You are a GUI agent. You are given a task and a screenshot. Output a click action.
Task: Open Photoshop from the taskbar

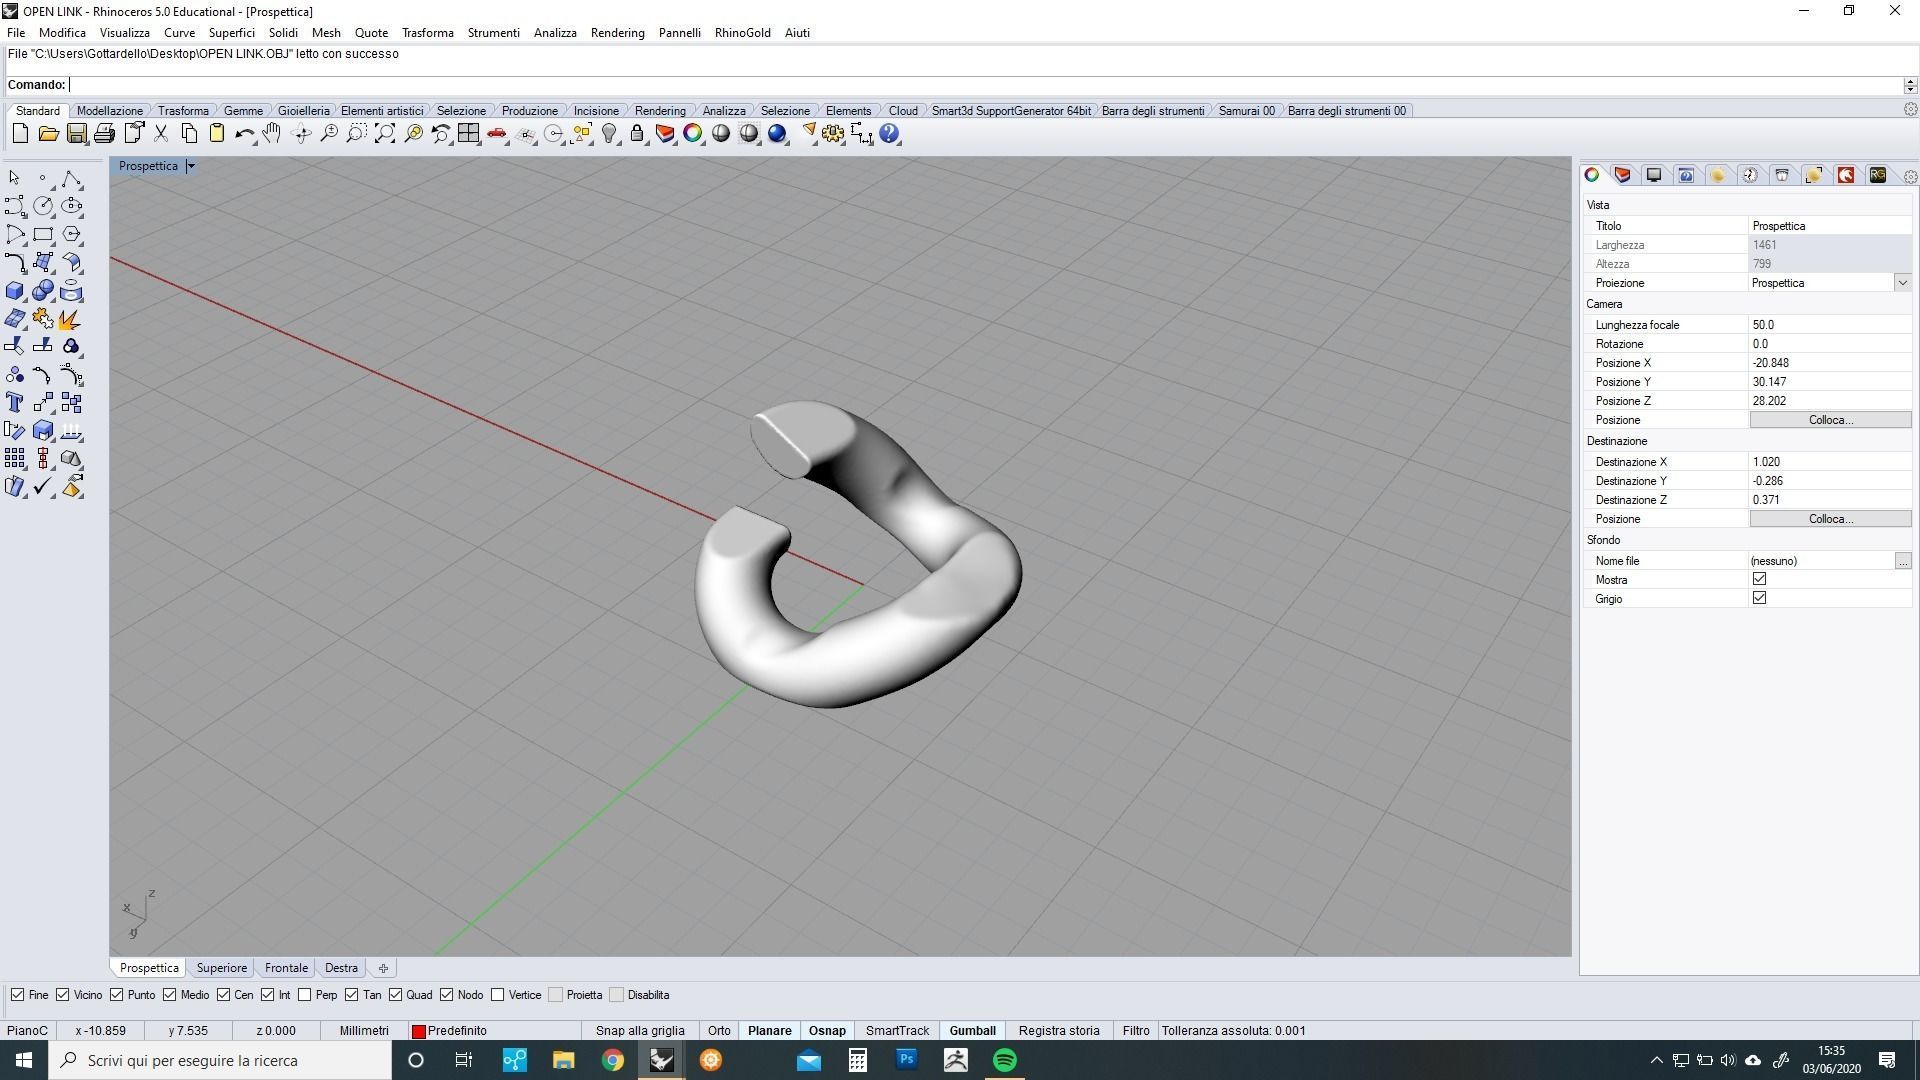point(906,1060)
